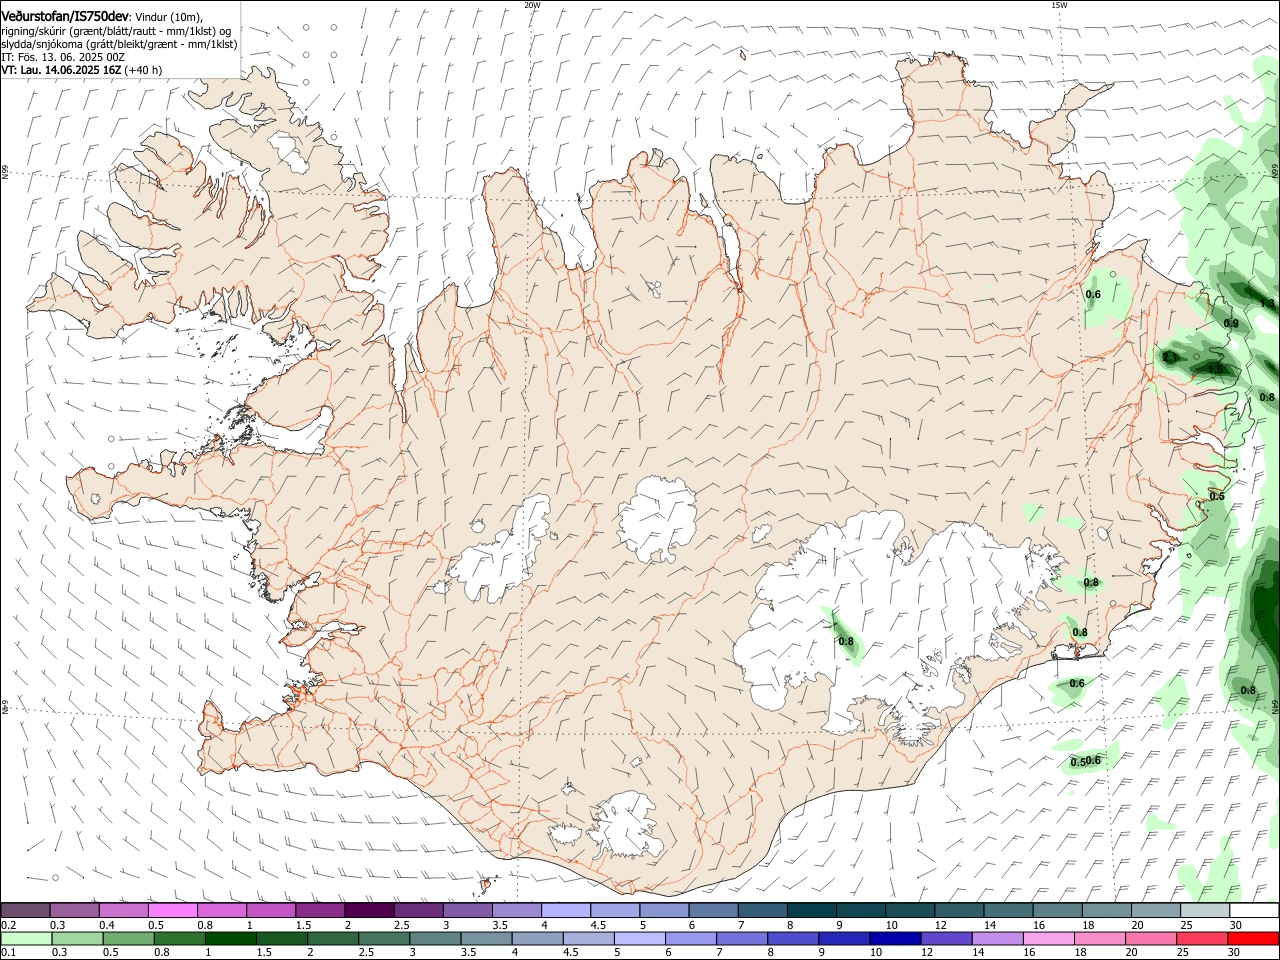Viewport: 1280px width, 960px height.
Task: Select the blue 9 mm rain legend swatch
Action: [845, 939]
